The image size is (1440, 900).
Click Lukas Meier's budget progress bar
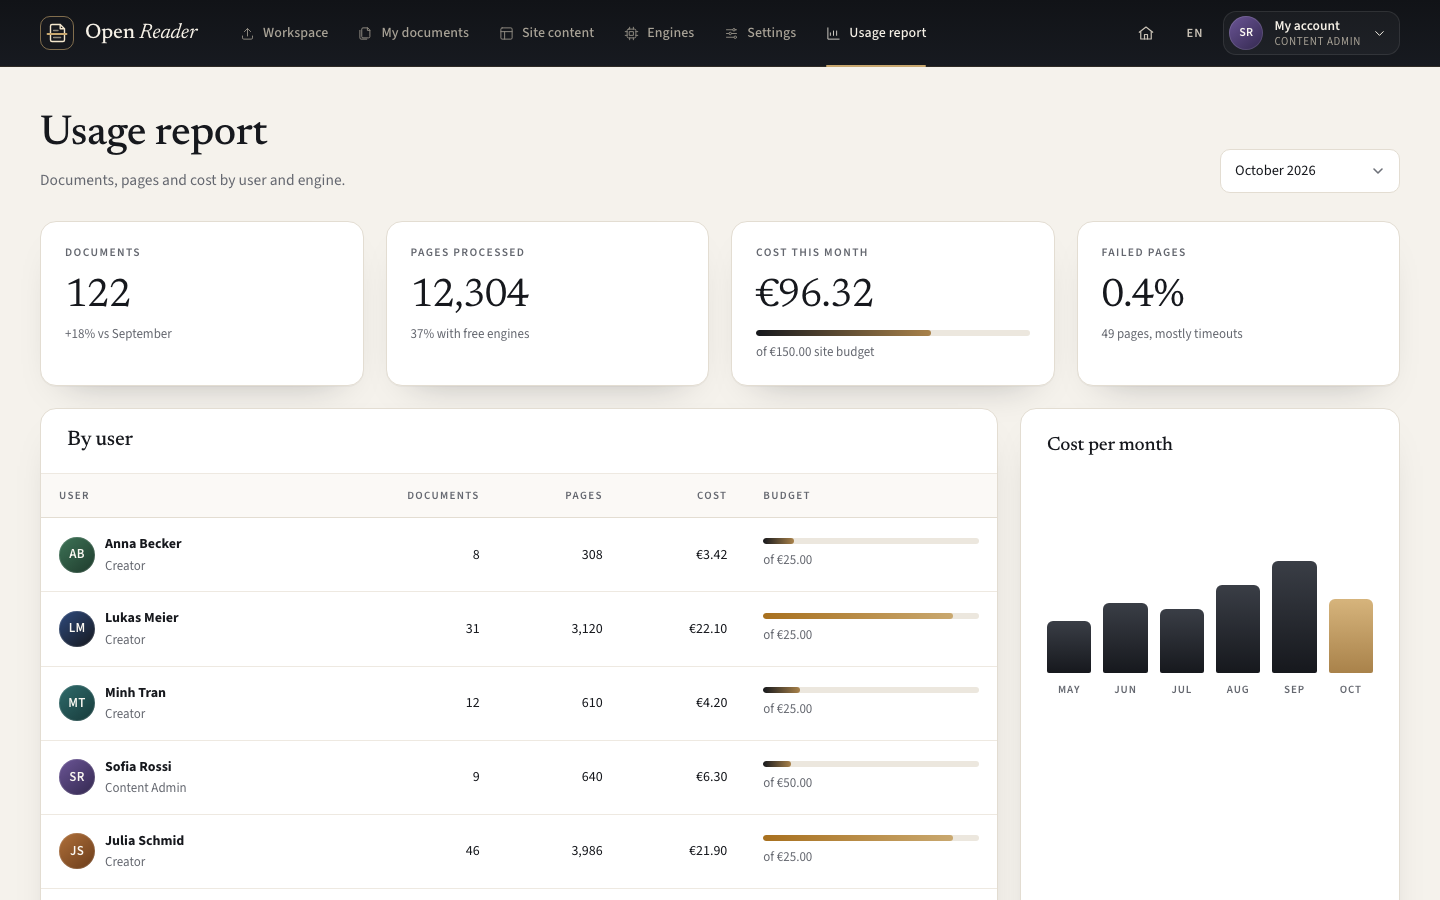(x=871, y=616)
